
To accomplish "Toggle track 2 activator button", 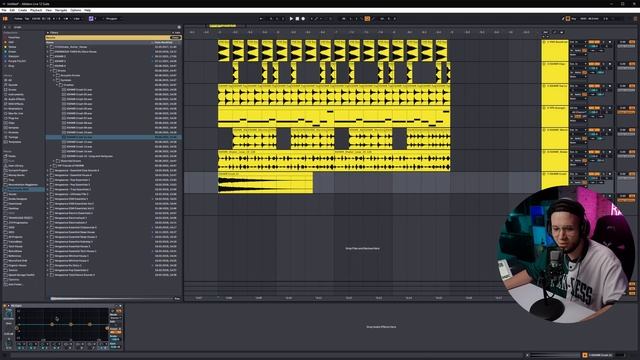I will (594, 64).
